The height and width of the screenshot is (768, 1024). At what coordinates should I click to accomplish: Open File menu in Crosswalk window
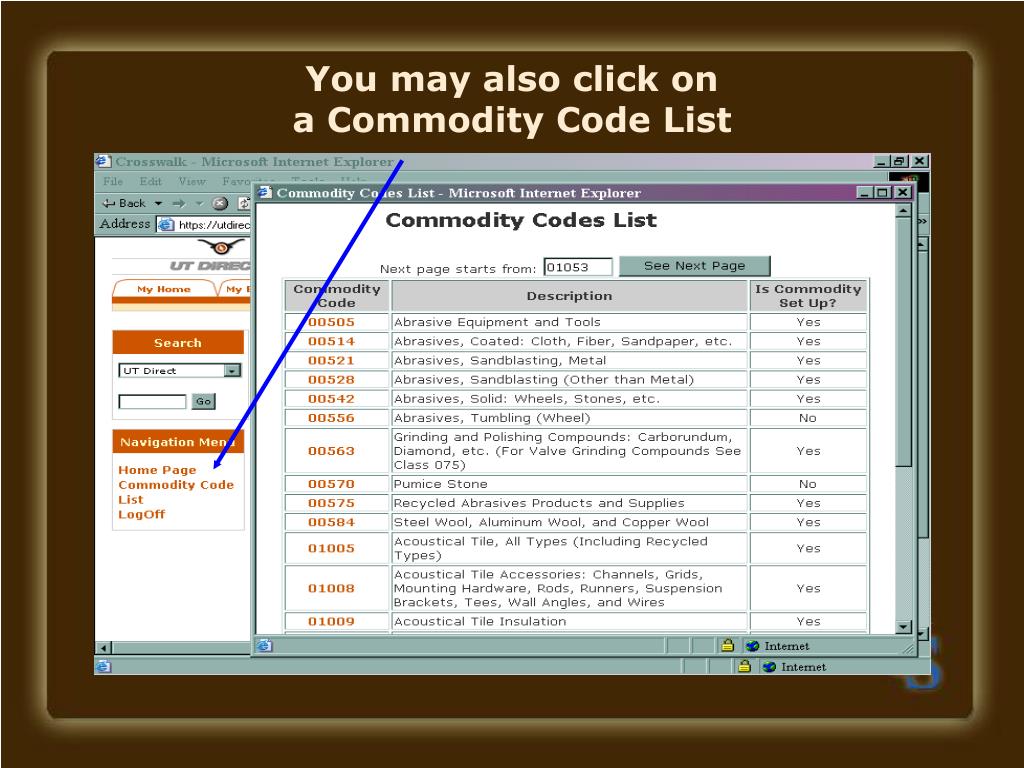113,182
